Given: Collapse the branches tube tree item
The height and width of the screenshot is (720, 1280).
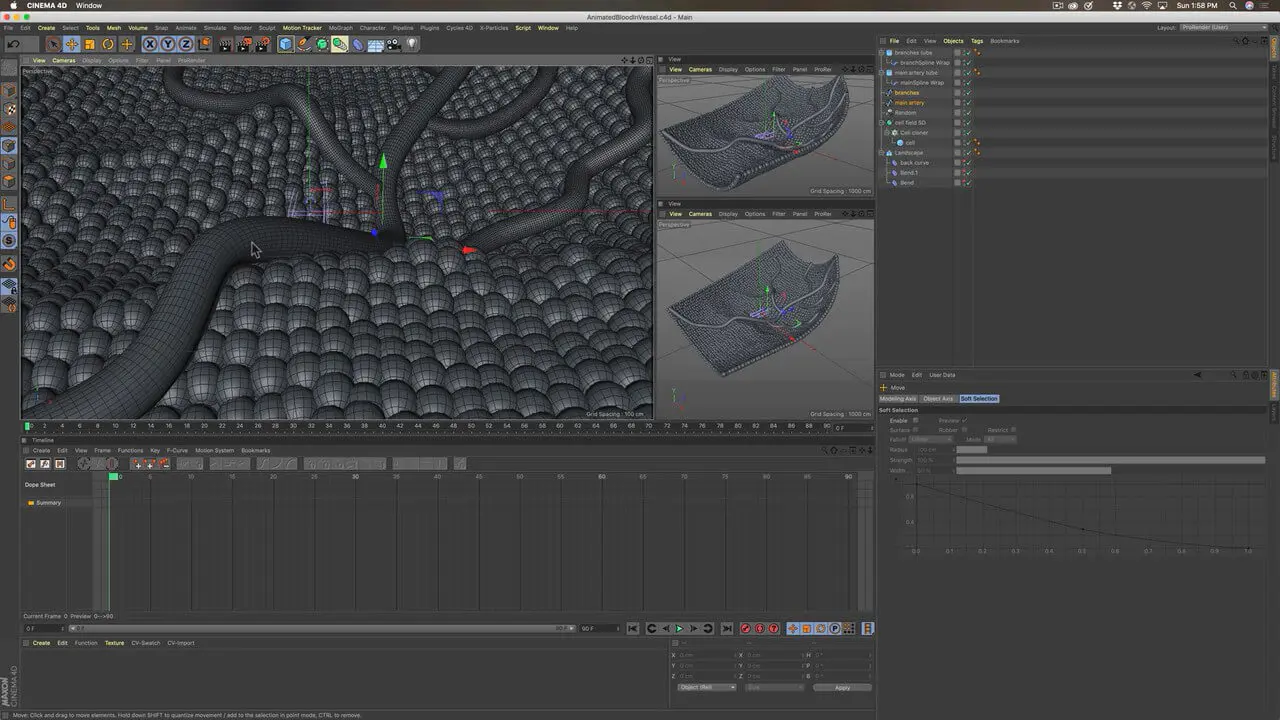Looking at the screenshot, I should (881, 52).
